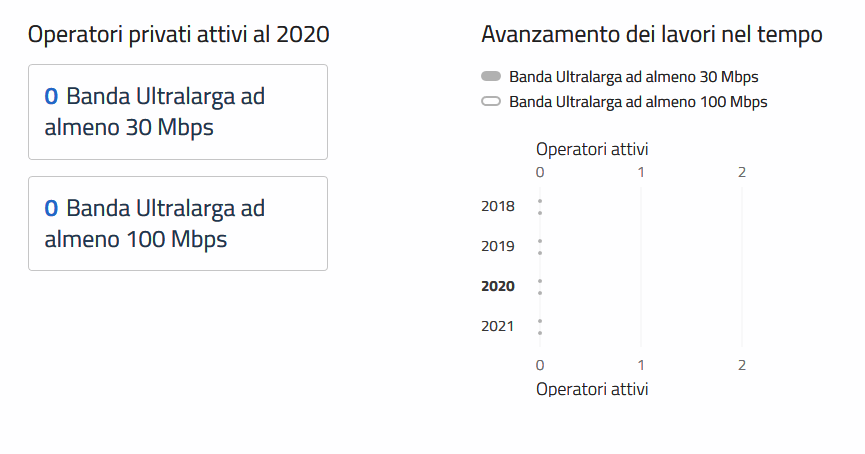The image size is (865, 454).
Task: Click the hollow 100 Mbps legend swatch
Action: [x=490, y=102]
